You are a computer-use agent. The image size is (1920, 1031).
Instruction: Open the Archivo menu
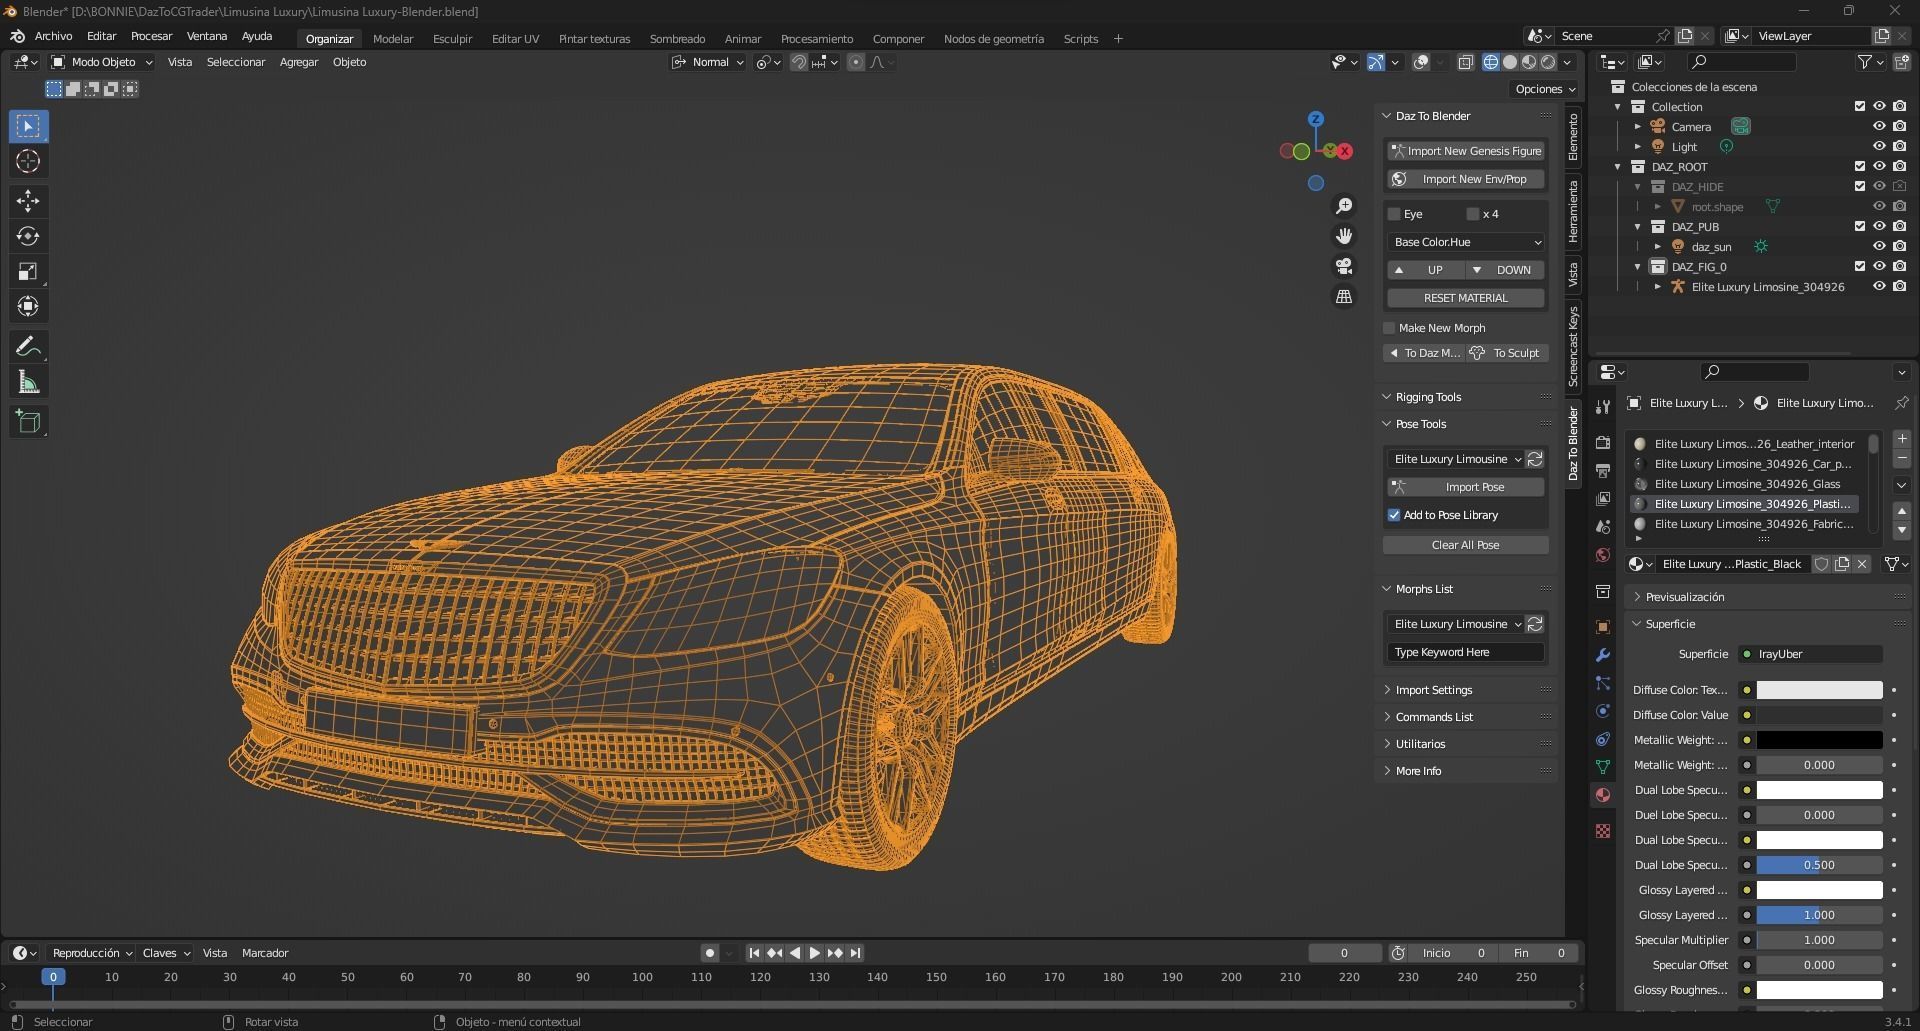(54, 36)
